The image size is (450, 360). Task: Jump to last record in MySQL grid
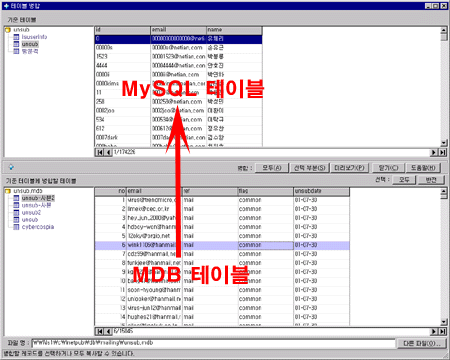point(442,152)
